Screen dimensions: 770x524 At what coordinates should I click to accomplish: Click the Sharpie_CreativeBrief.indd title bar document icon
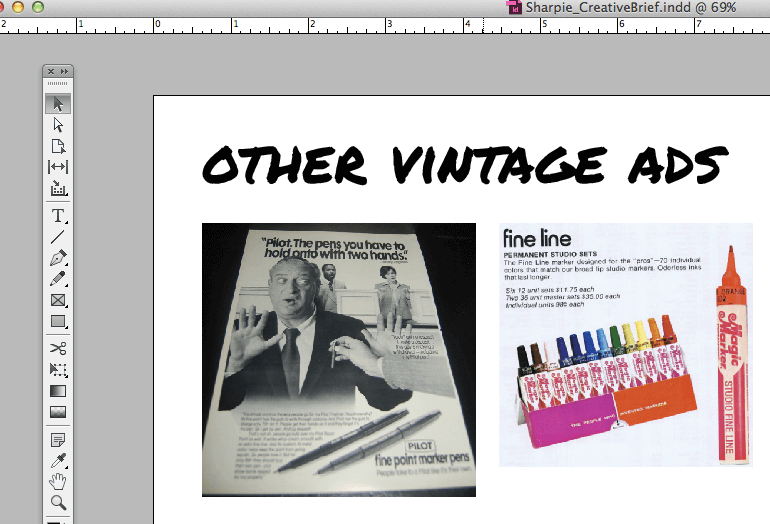[514, 7]
